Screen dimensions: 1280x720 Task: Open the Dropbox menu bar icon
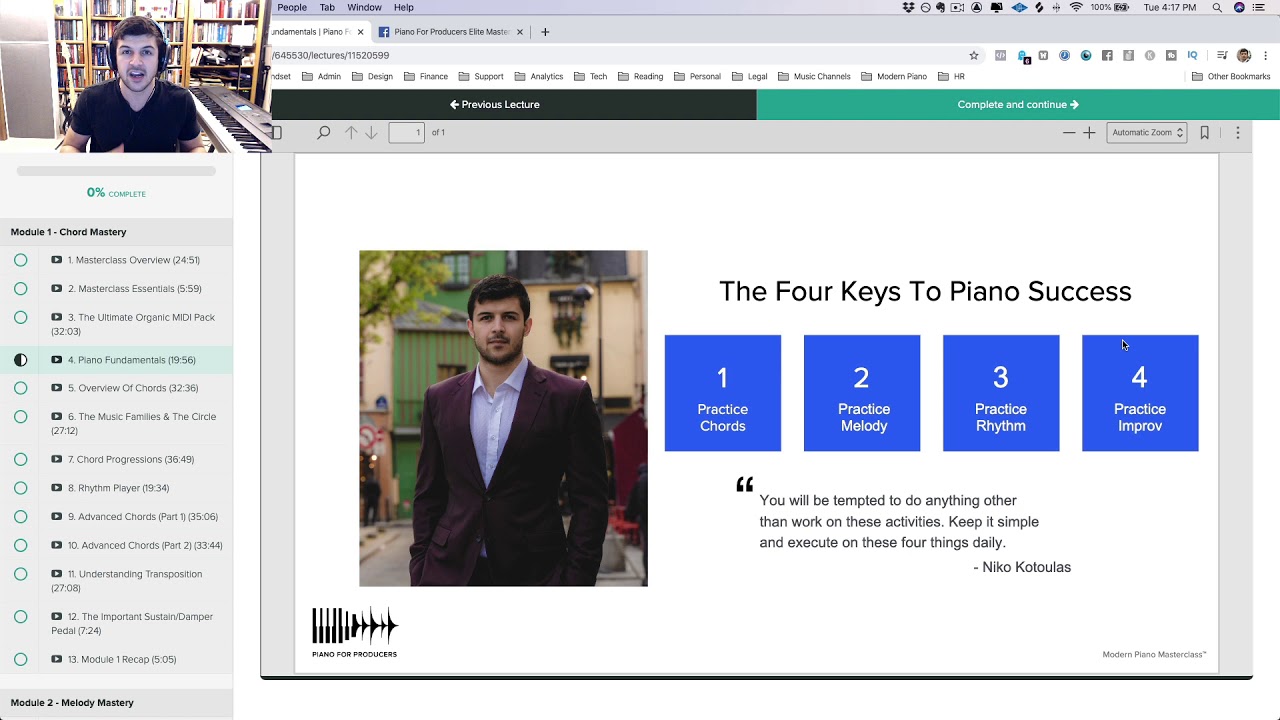[908, 7]
